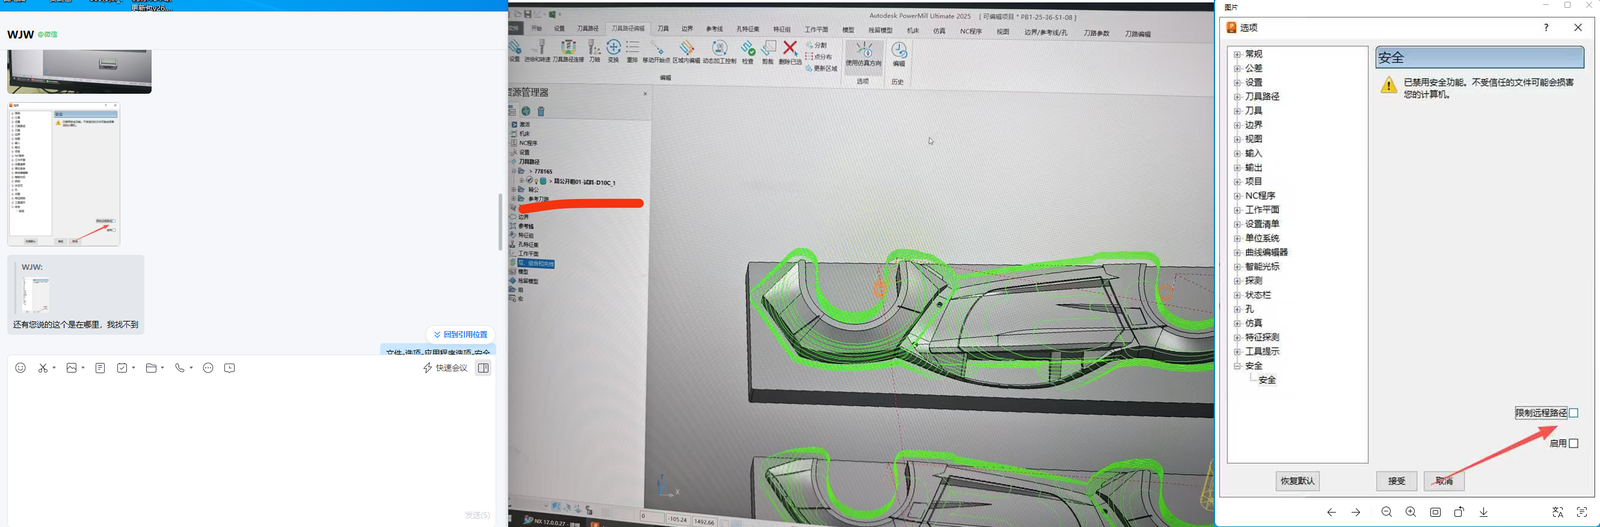
Task: Select the 重排 reorder ribbon icon
Action: click(632, 51)
